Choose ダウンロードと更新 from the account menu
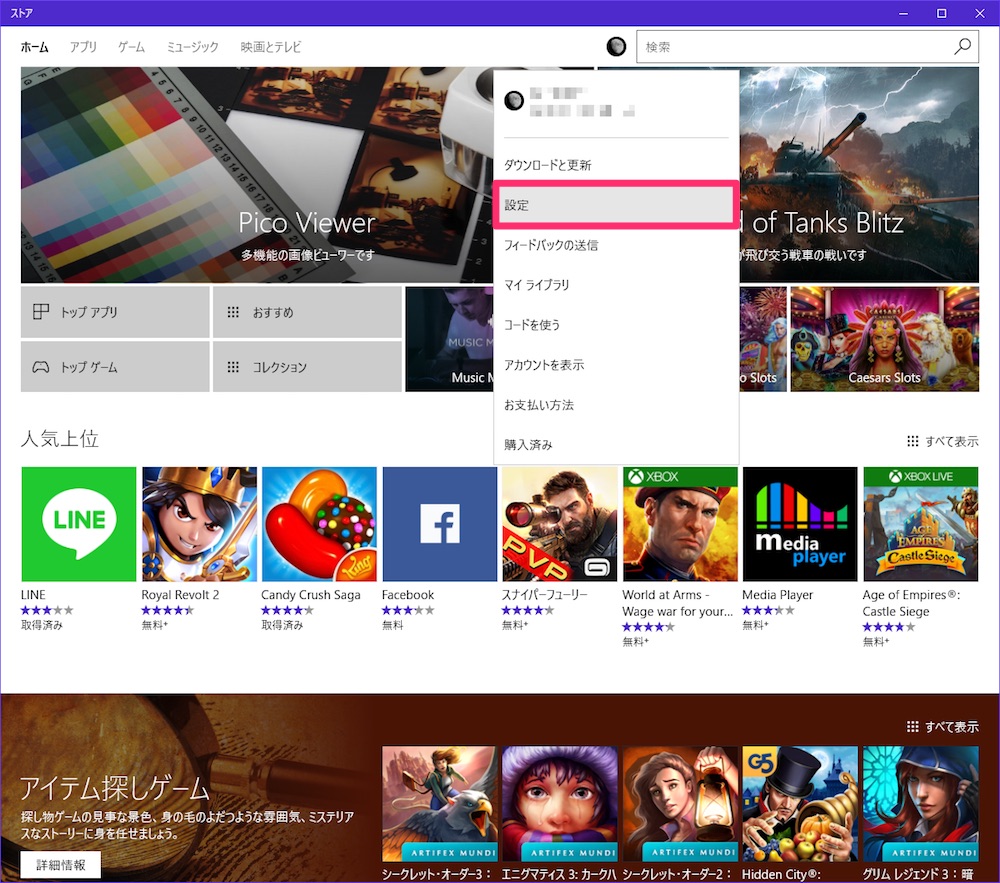1000x883 pixels. (x=616, y=165)
